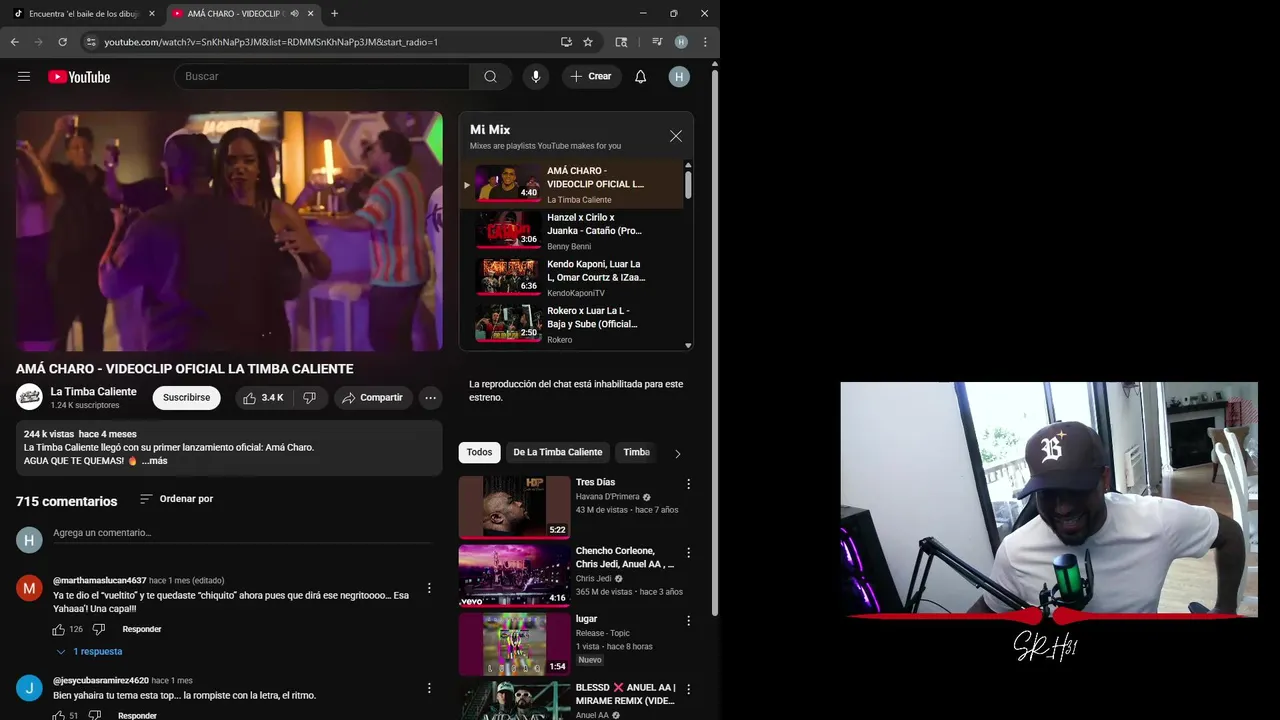Reply to marthamaslucan4637 with Responder
The width and height of the screenshot is (1280, 720).
click(x=142, y=629)
